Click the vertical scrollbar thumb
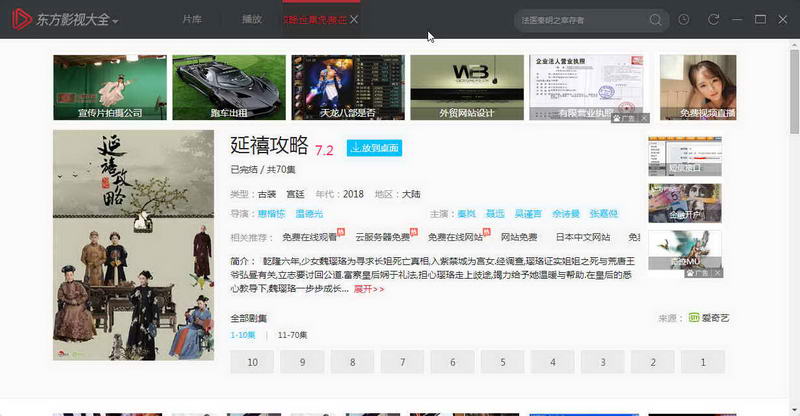 pos(794,92)
